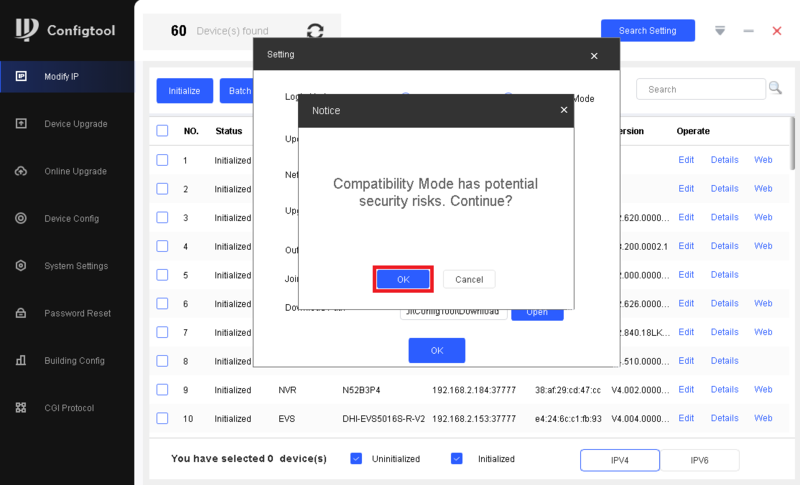Open the Building Config icon
Image resolution: width=800 pixels, height=485 pixels.
(x=21, y=361)
